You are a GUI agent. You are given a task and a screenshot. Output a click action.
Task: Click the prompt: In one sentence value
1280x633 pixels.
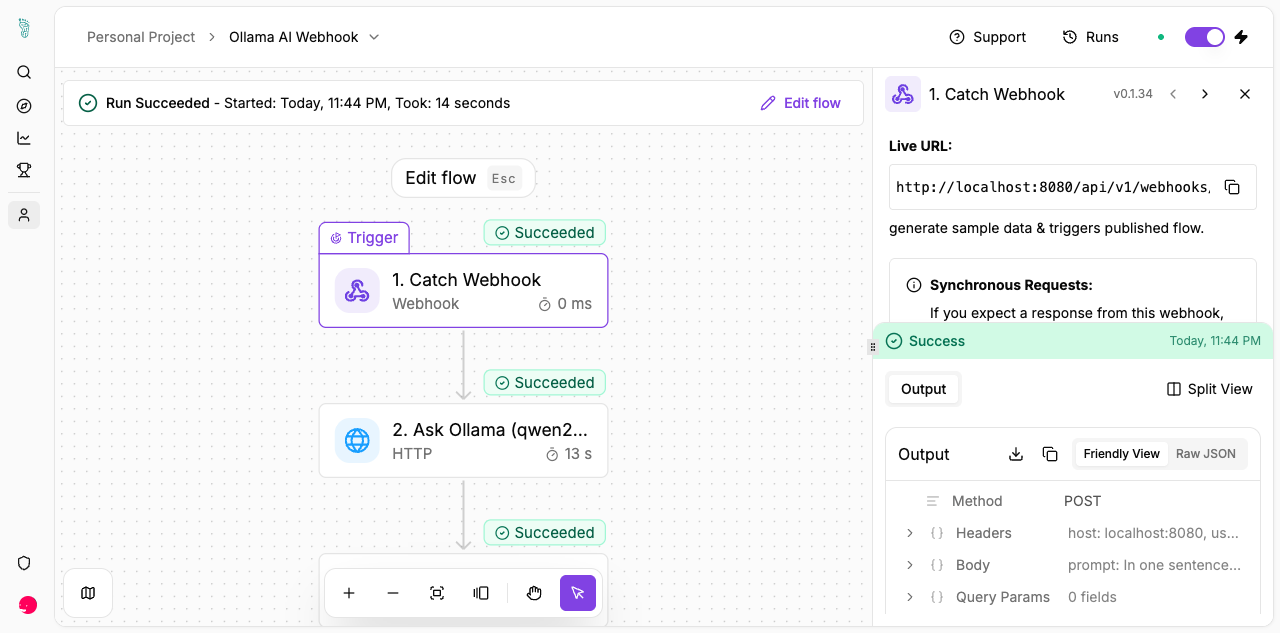coord(1154,565)
